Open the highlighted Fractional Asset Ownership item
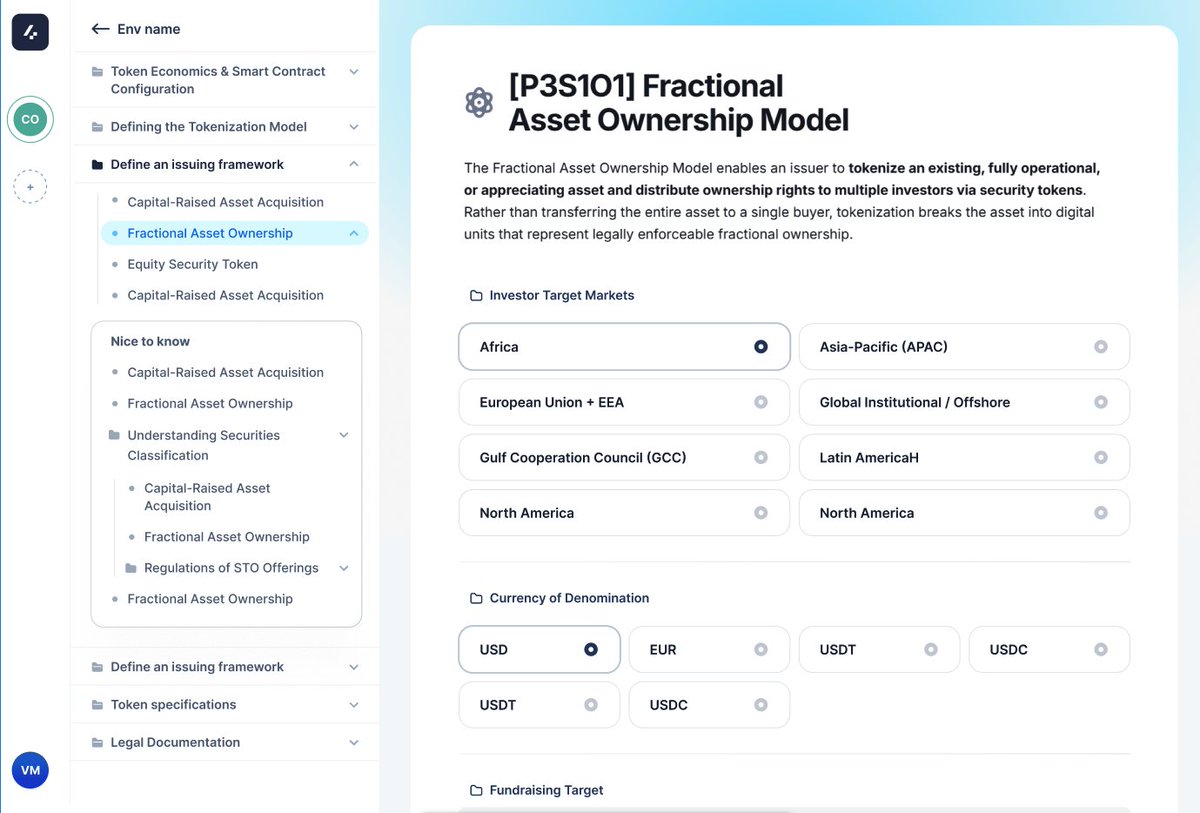The width and height of the screenshot is (1200, 813). pos(235,233)
